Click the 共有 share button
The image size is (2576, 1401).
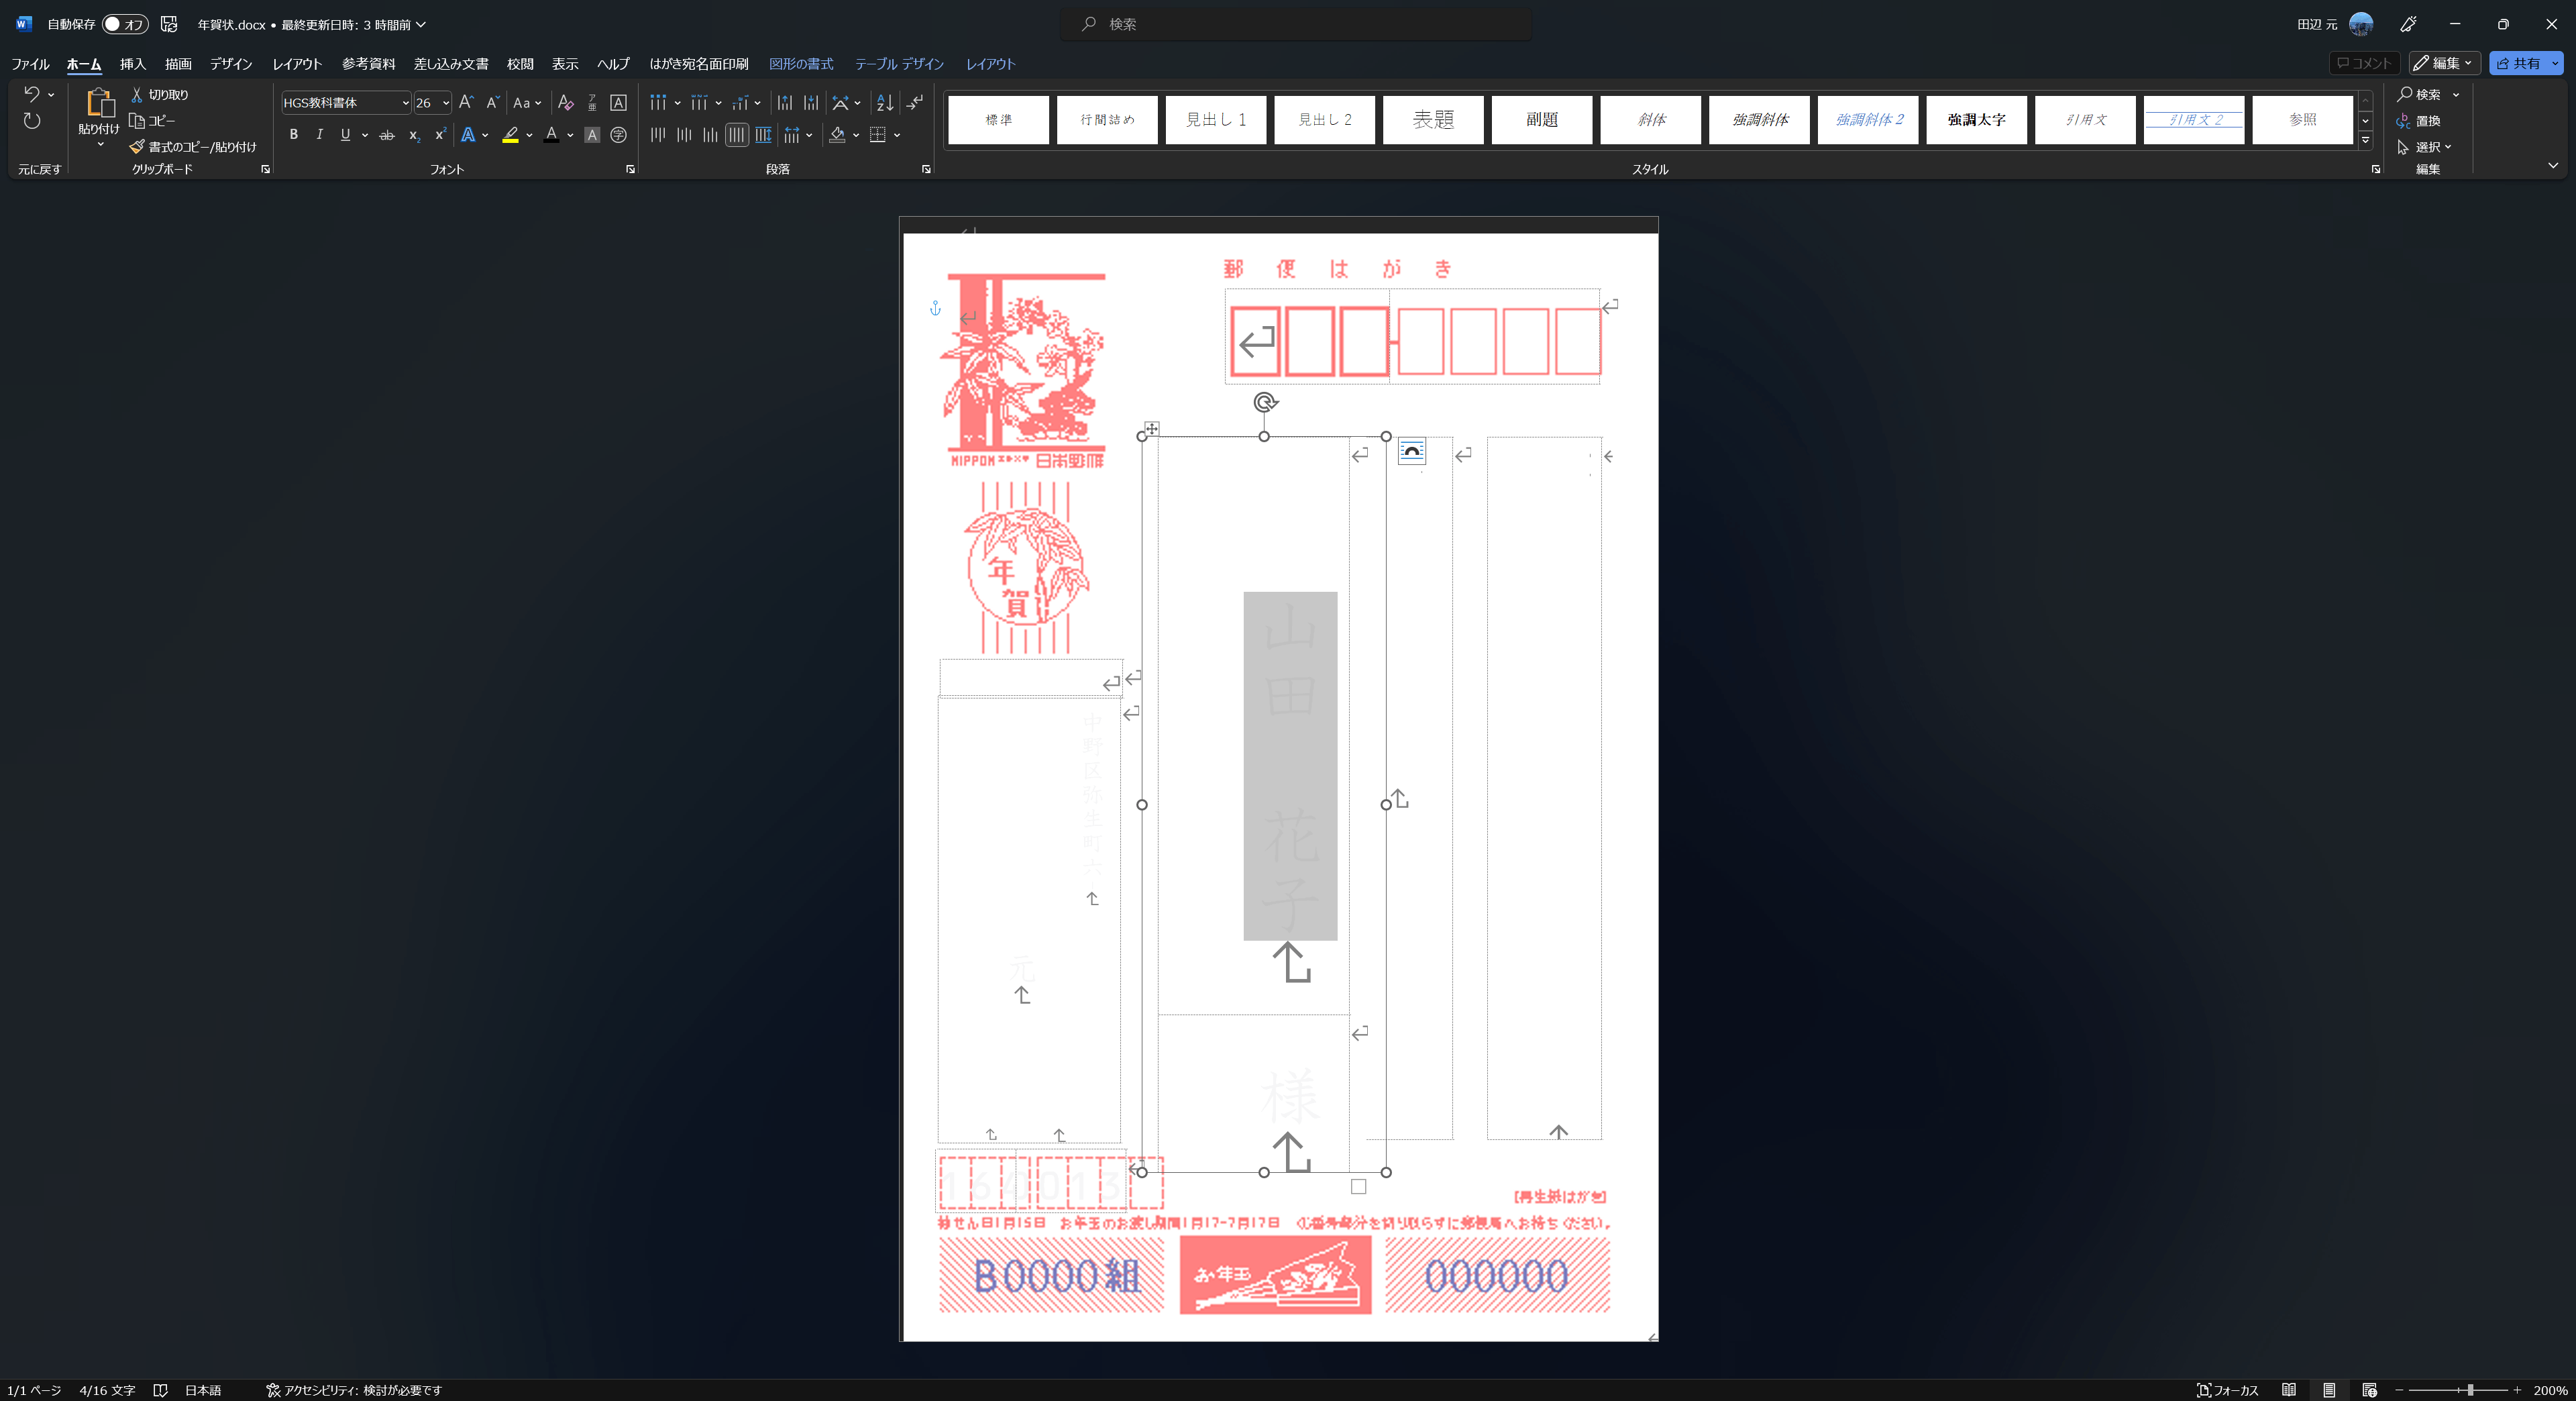click(x=2518, y=63)
